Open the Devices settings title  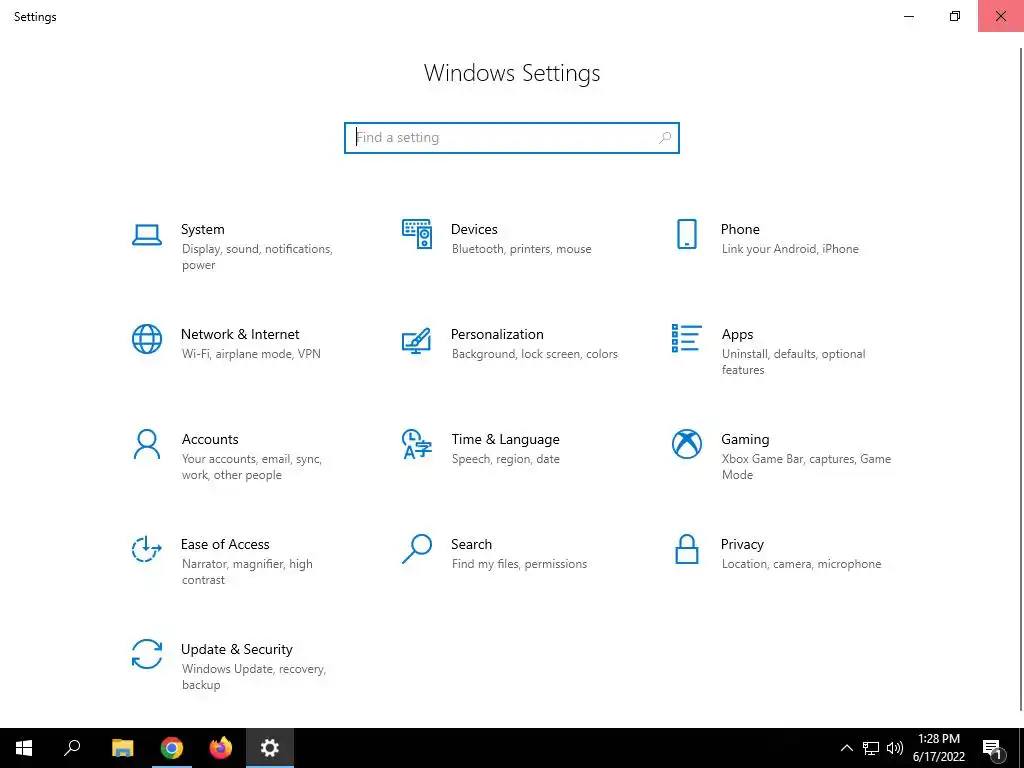click(x=474, y=229)
